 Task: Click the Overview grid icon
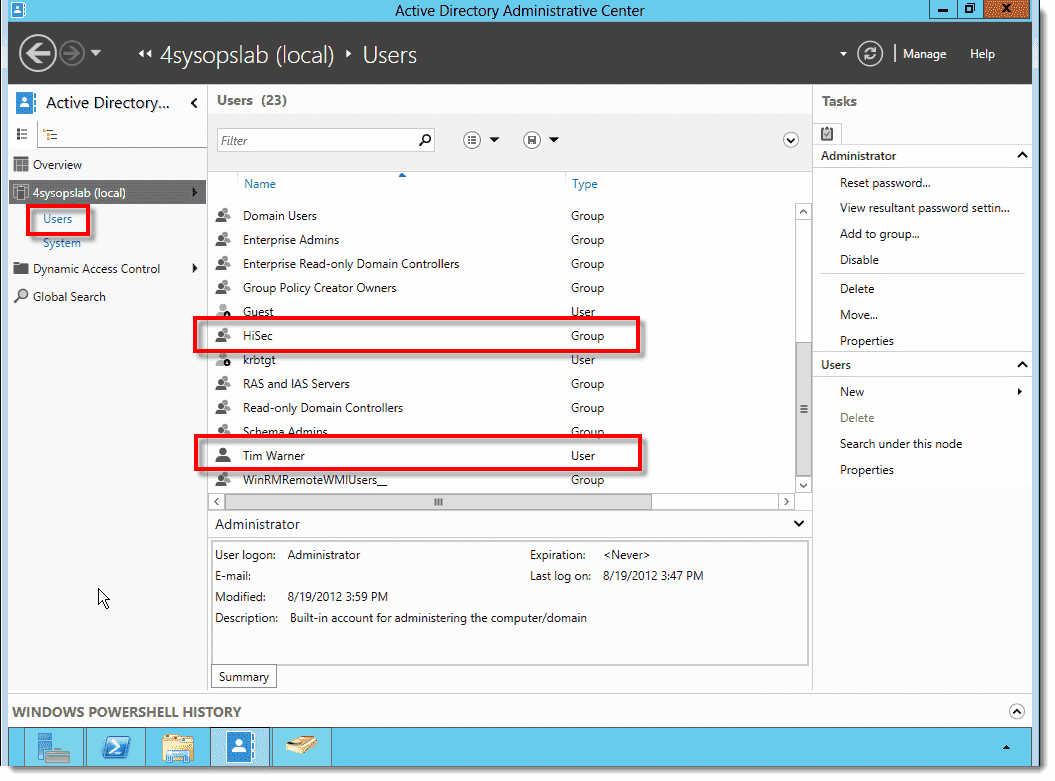pyautogui.click(x=21, y=165)
